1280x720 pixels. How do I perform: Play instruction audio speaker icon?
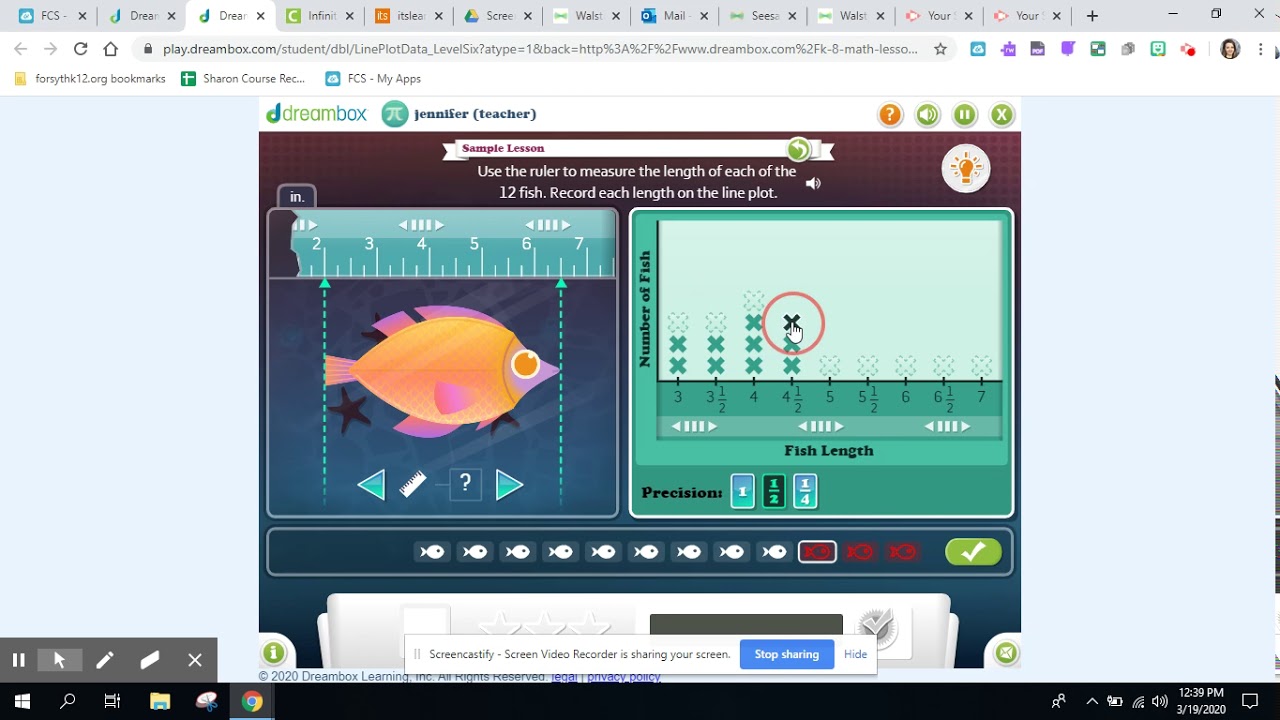coord(814,183)
